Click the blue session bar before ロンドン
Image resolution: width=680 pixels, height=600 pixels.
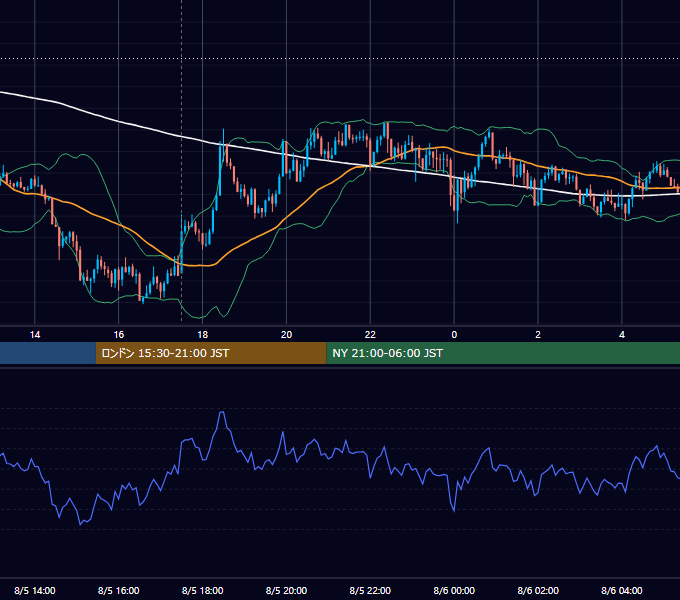click(48, 353)
